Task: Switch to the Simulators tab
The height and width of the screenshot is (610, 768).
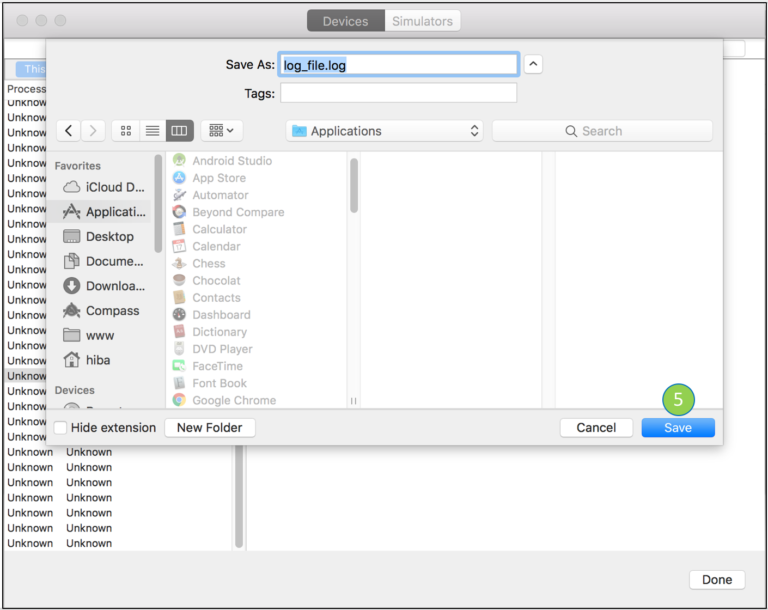Action: pyautogui.click(x=422, y=21)
